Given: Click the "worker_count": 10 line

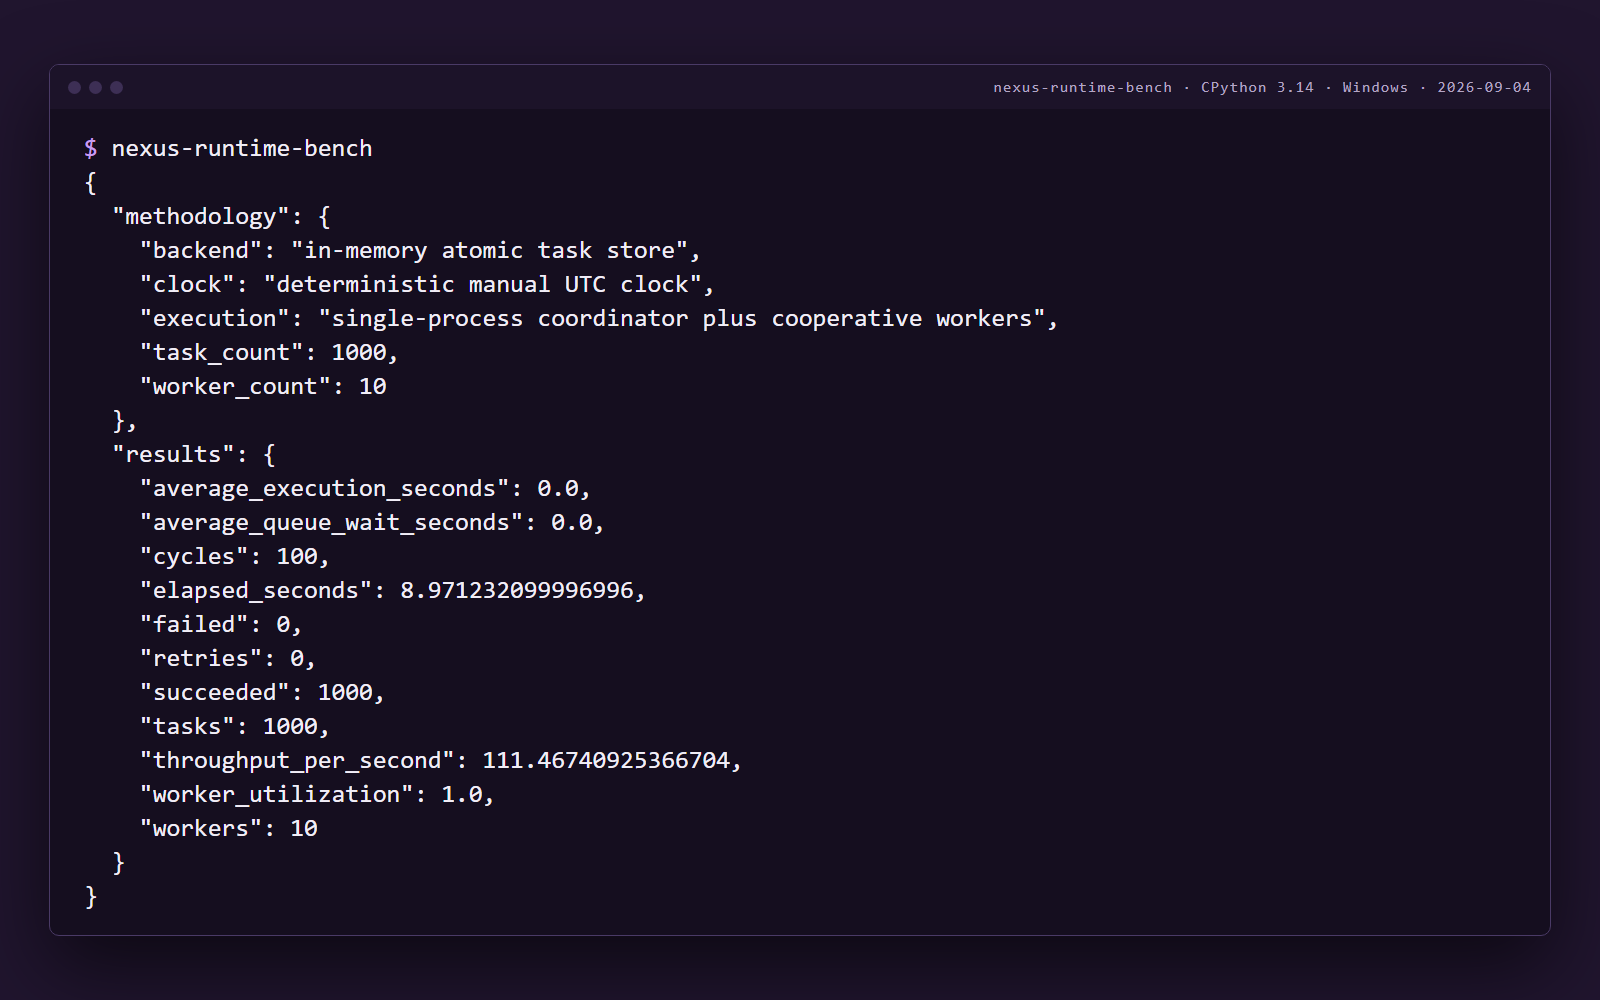Looking at the screenshot, I should [x=263, y=387].
